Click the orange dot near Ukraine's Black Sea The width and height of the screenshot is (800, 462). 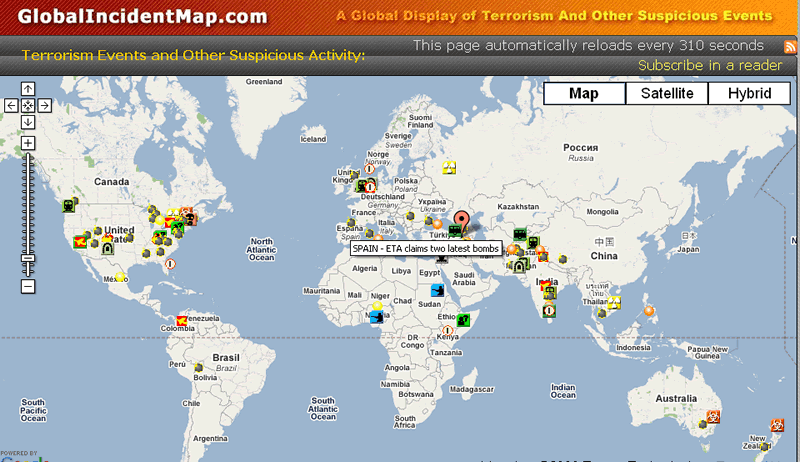coord(437,223)
